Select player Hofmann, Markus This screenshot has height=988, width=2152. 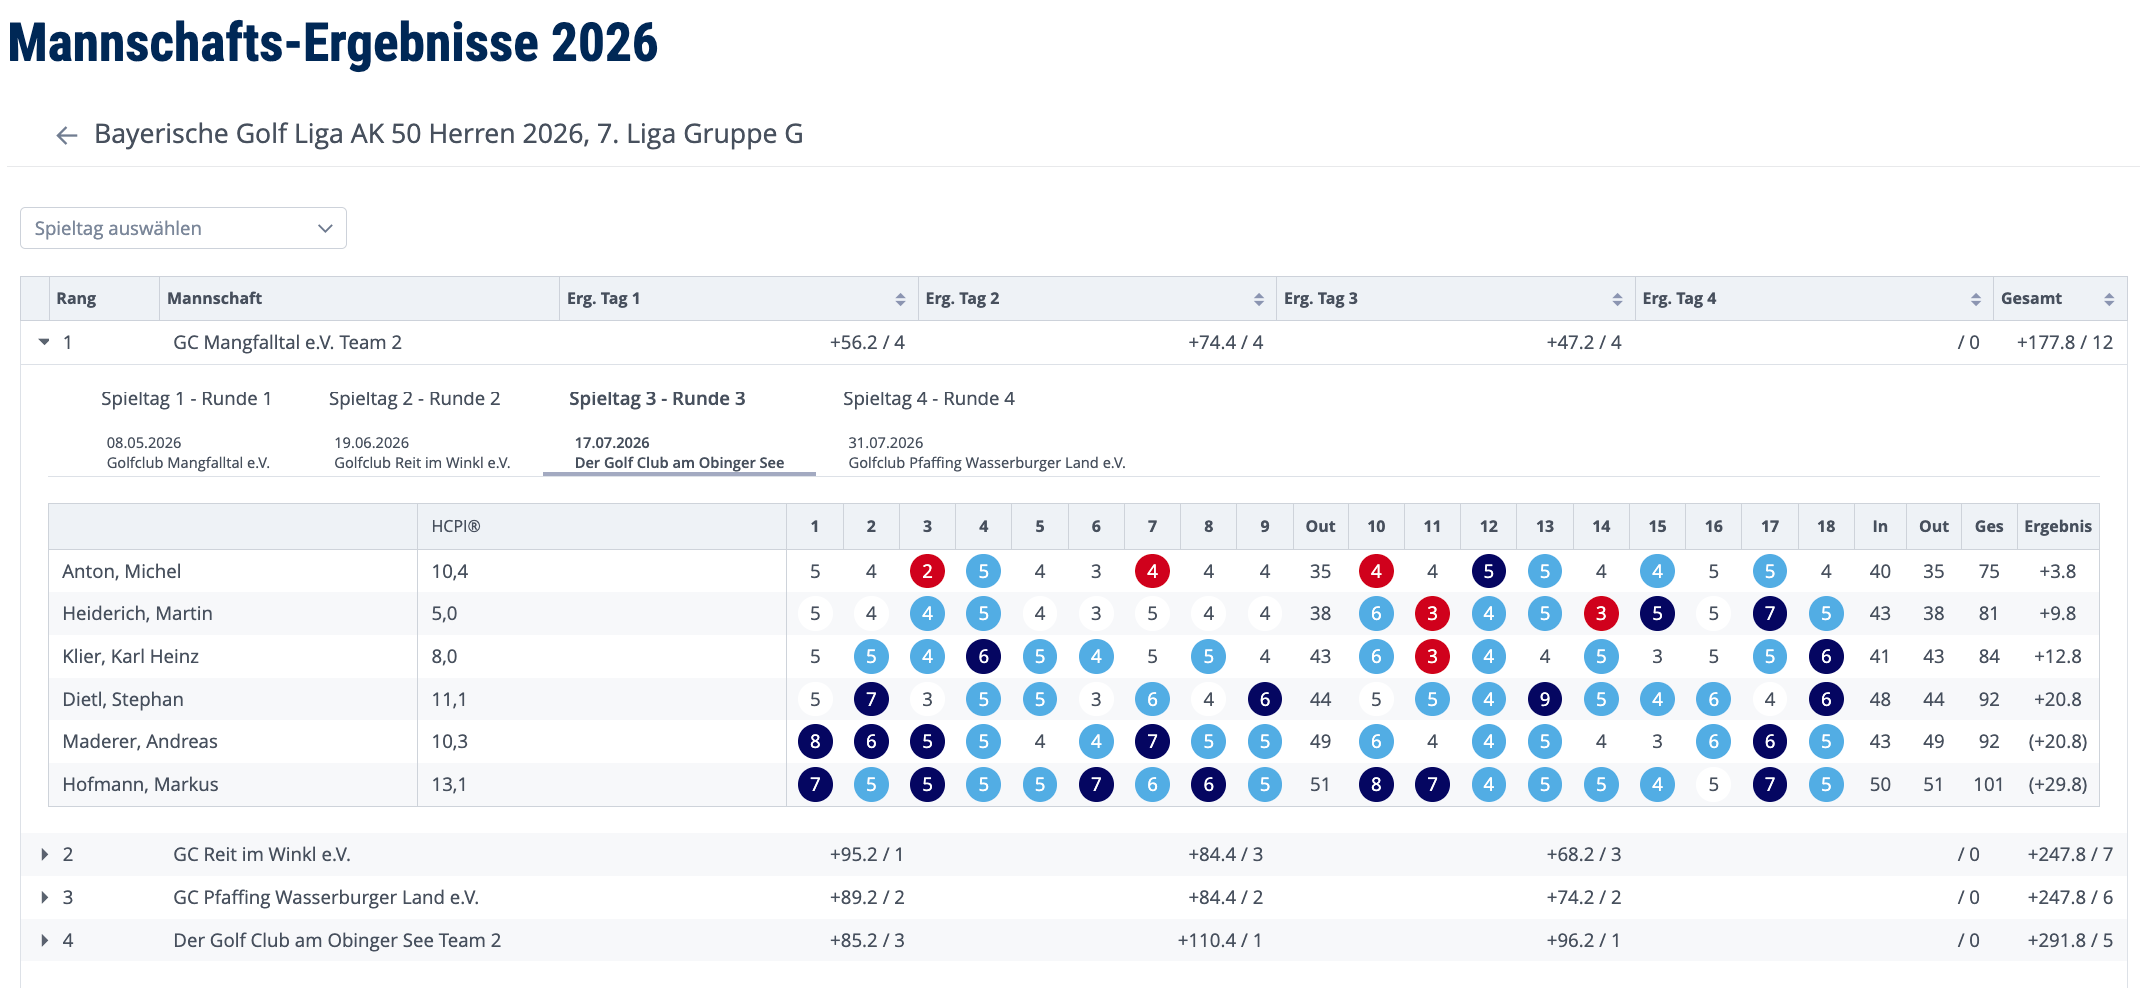click(x=140, y=784)
